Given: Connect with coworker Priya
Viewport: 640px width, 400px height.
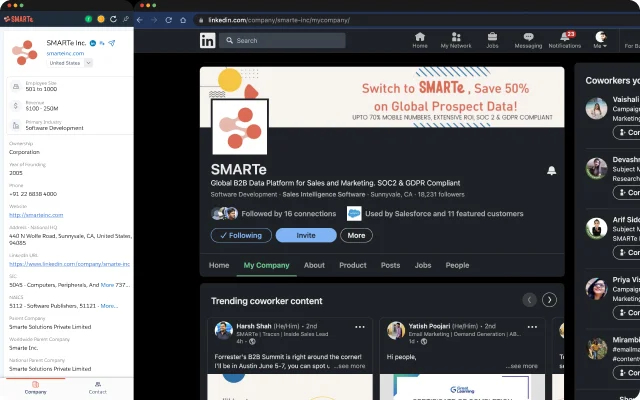Looking at the screenshot, I should [x=627, y=313].
